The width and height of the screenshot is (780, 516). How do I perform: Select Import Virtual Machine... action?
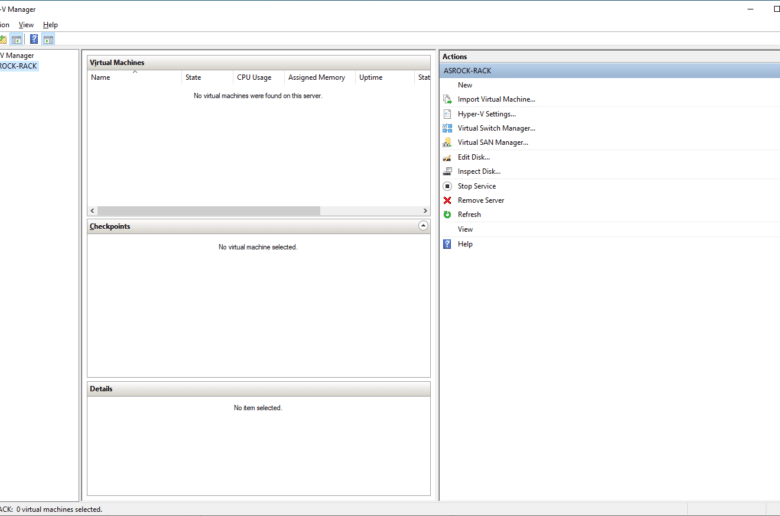click(496, 100)
